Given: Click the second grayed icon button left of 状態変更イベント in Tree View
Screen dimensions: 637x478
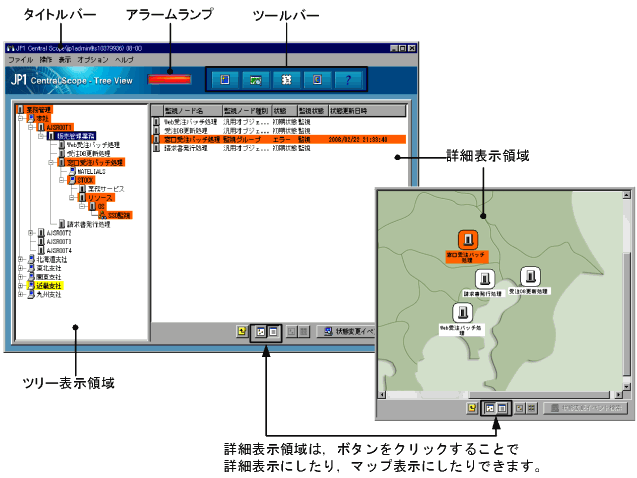Looking at the screenshot, I should click(x=303, y=332).
